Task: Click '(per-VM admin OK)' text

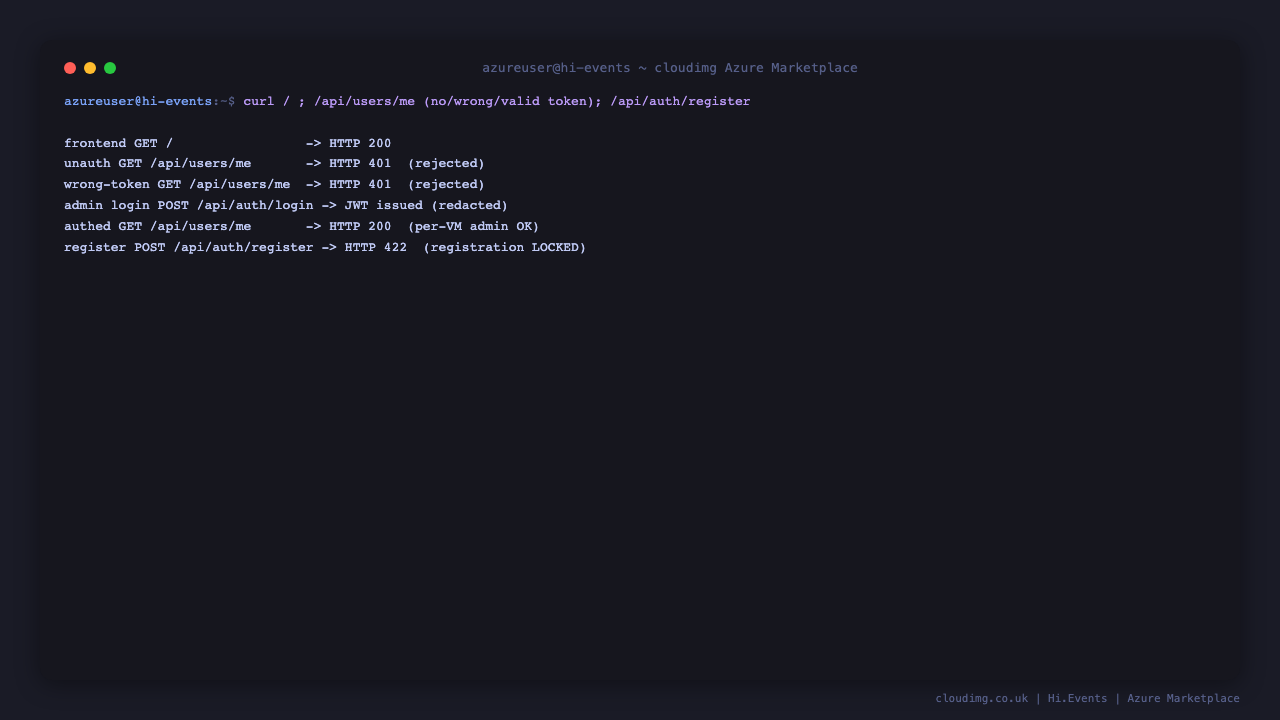Action: (x=474, y=226)
